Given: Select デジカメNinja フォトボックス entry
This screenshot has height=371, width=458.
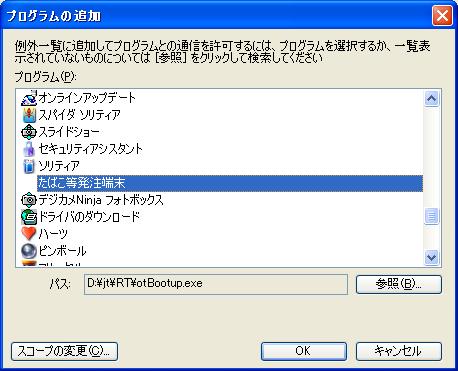Looking at the screenshot, I should pyautogui.click(x=101, y=200).
